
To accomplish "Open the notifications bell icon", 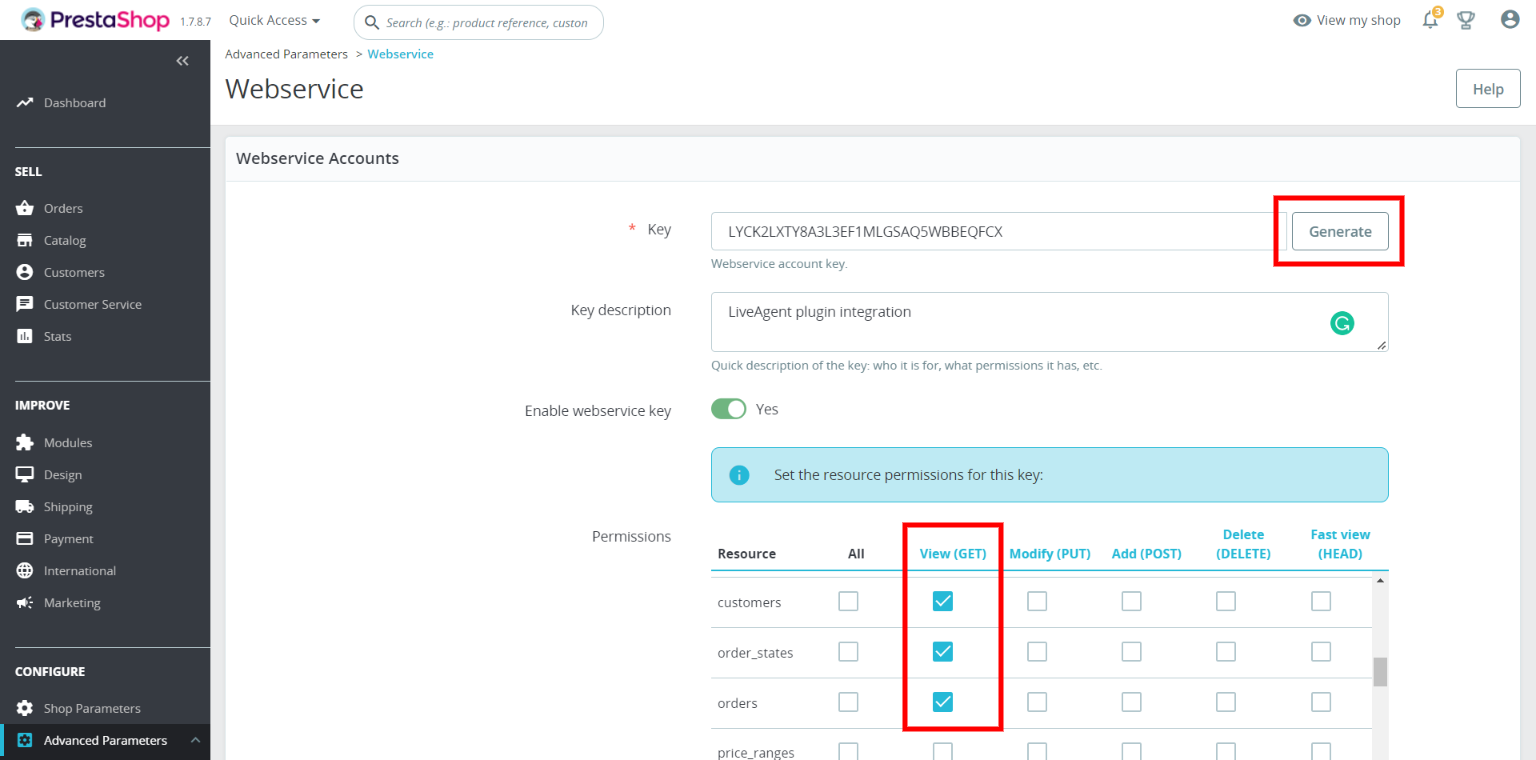I will pos(1430,20).
